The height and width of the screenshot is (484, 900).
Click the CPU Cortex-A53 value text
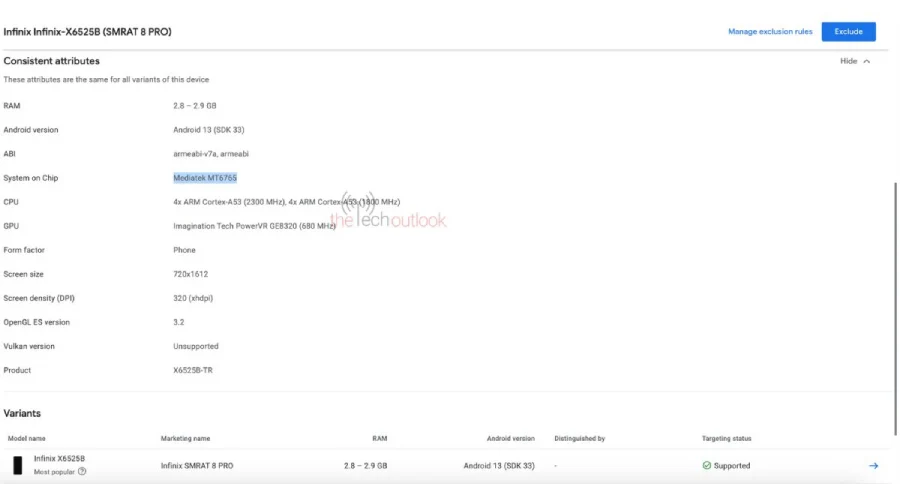tap(286, 202)
